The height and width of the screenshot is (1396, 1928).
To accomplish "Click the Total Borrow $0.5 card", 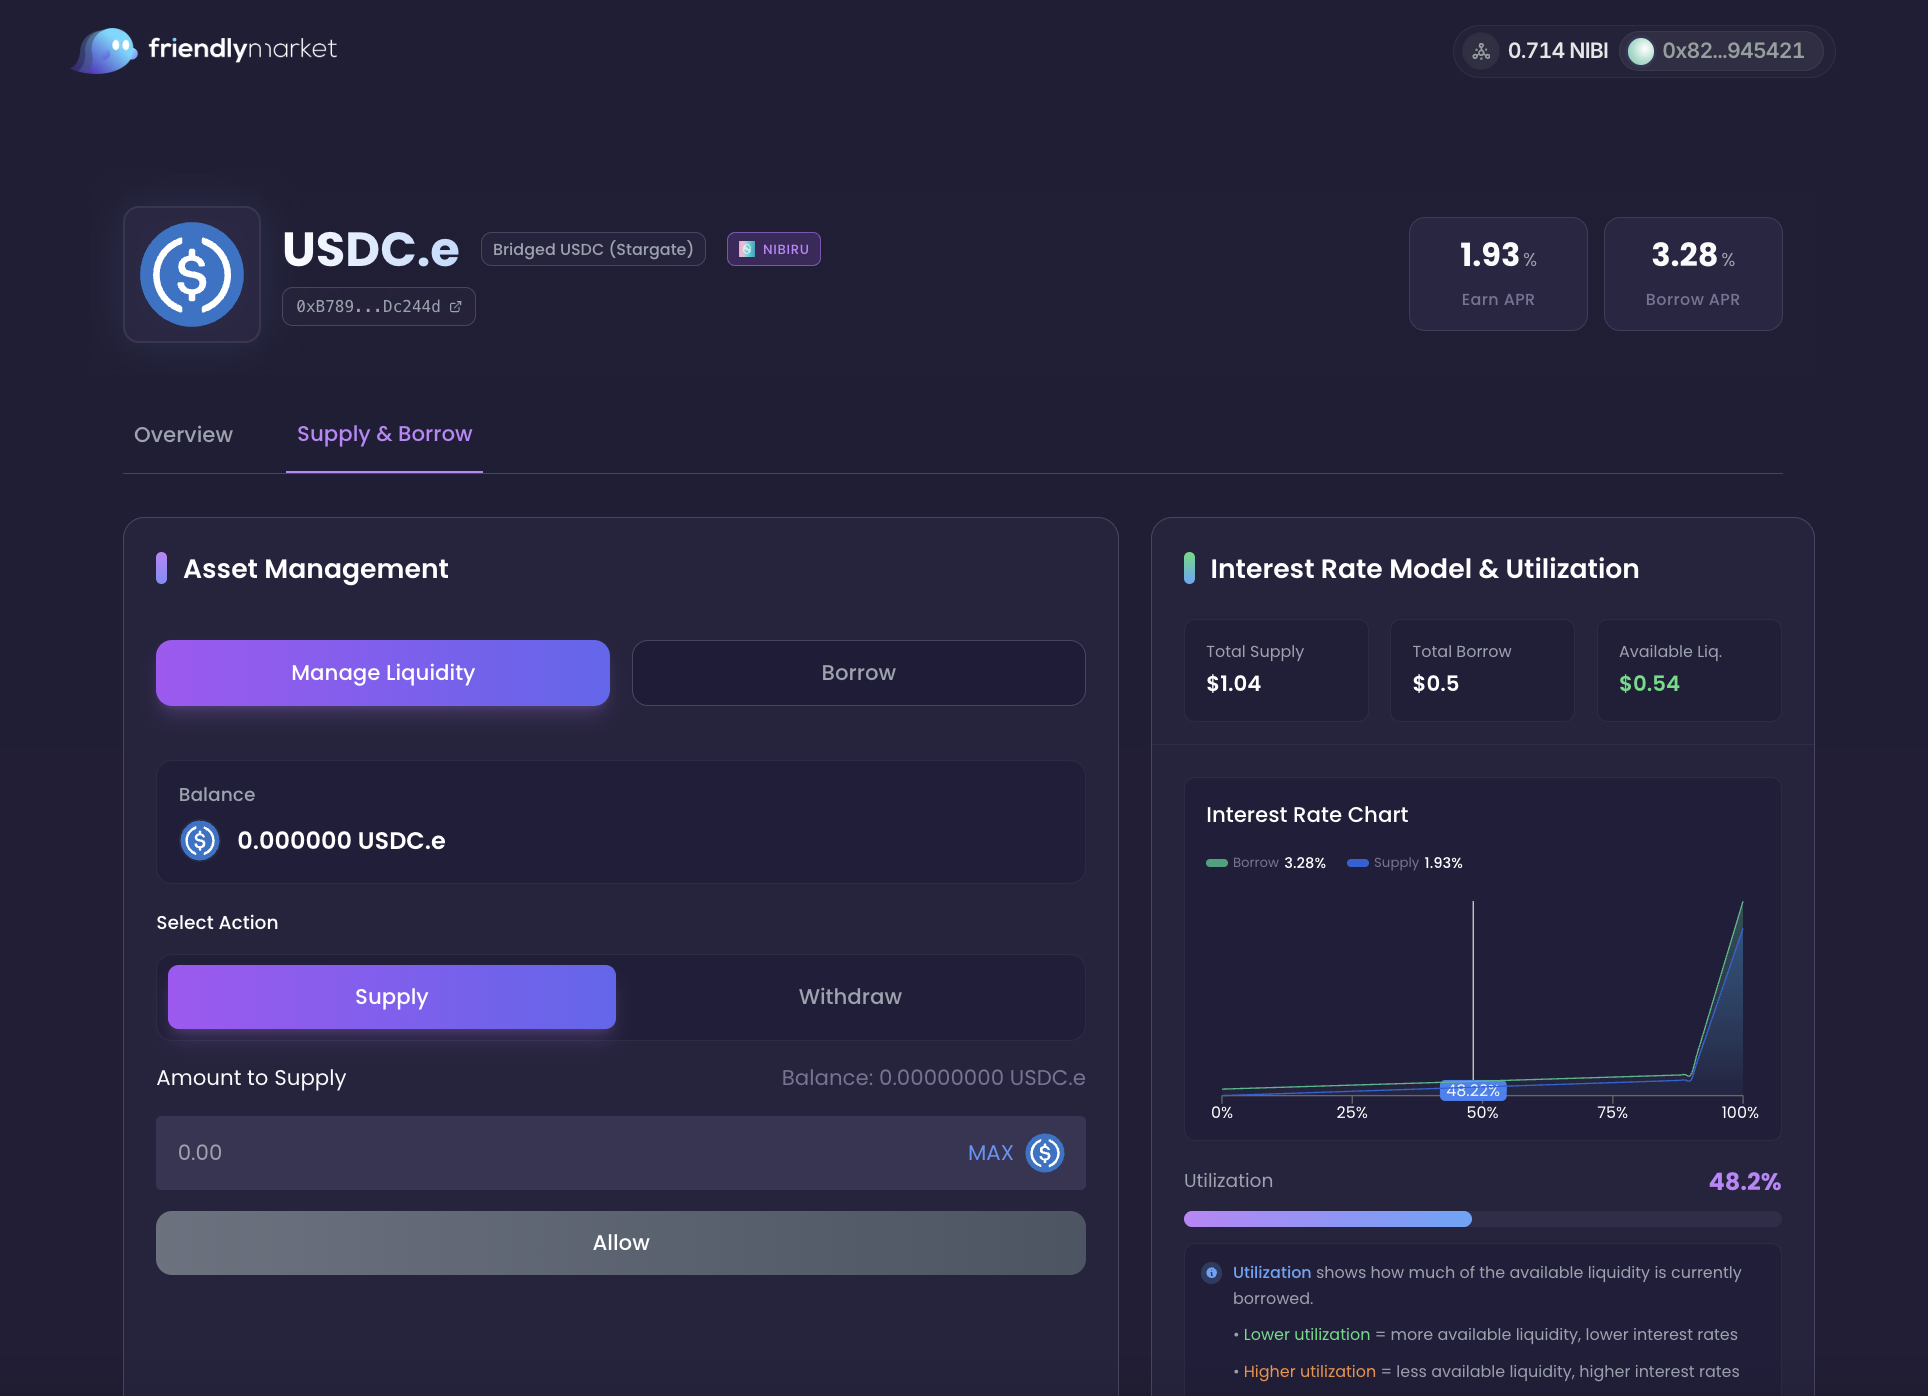I will coord(1482,670).
